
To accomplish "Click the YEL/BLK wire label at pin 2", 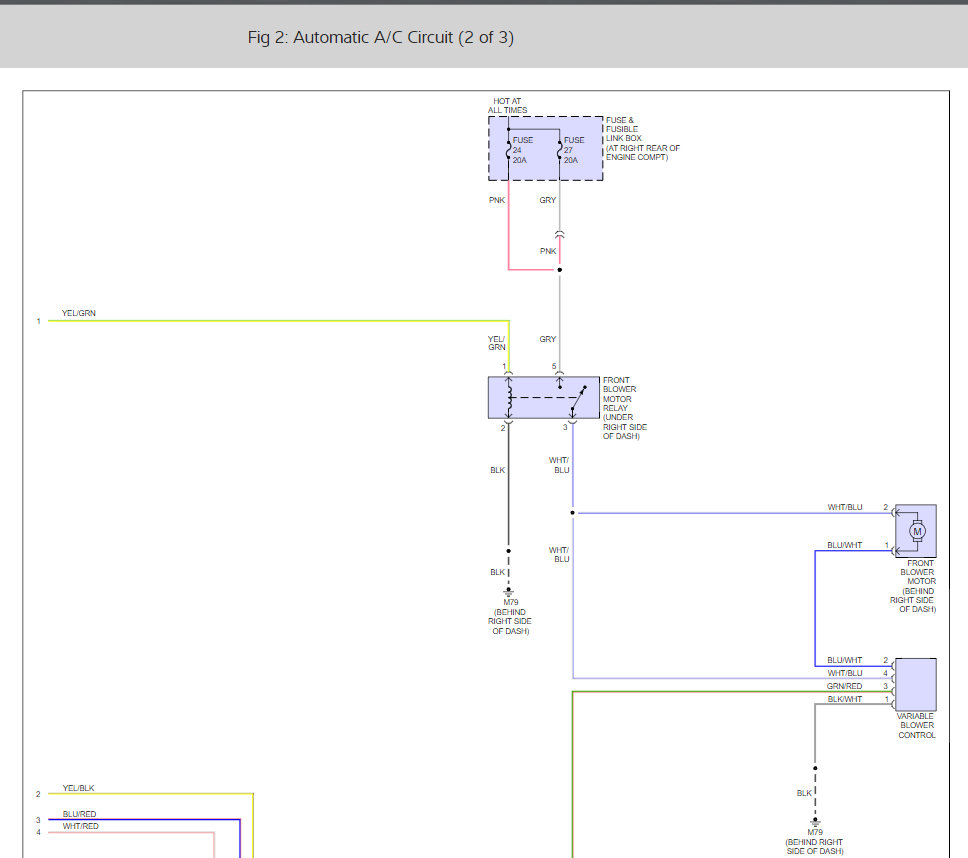I will pos(78,788).
